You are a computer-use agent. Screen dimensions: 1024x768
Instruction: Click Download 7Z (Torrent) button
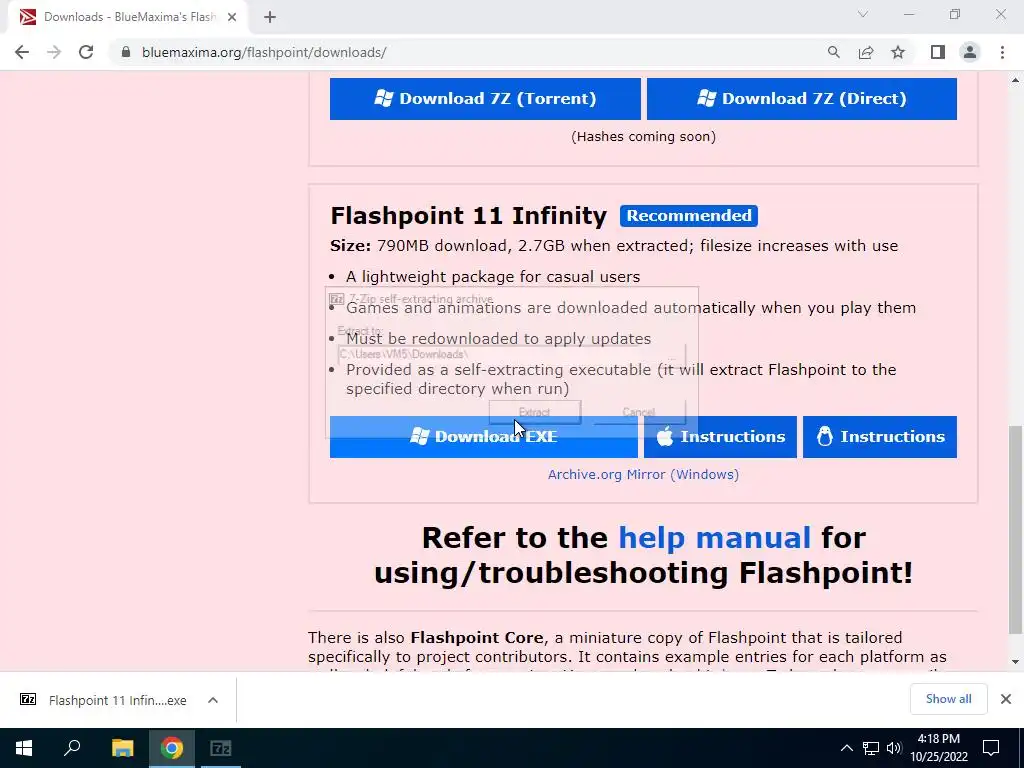[485, 99]
